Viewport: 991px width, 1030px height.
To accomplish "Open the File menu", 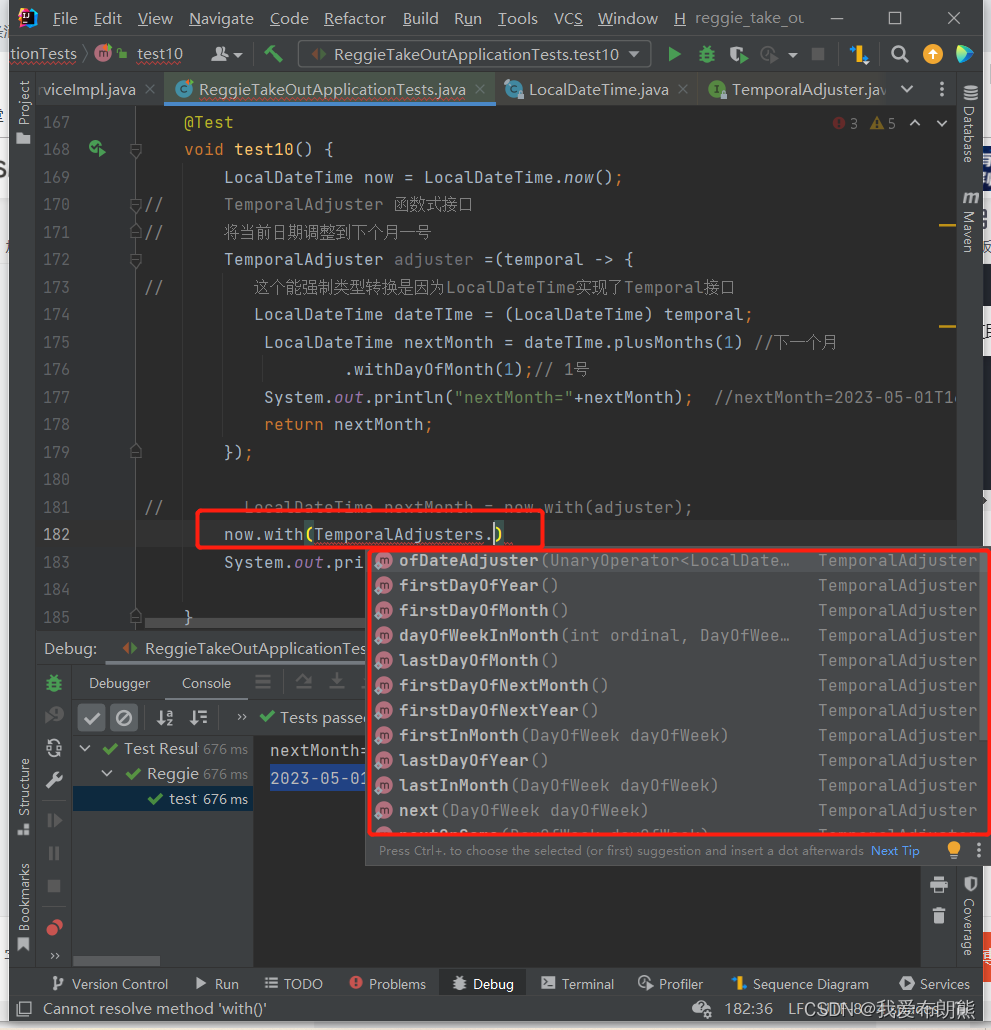I will pos(64,18).
